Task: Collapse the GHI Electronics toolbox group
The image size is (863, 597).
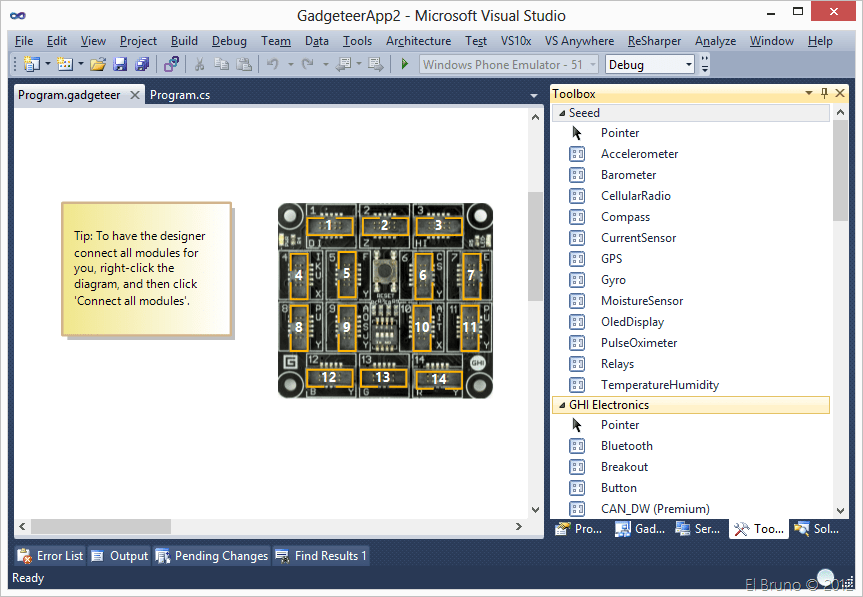Action: tap(560, 405)
